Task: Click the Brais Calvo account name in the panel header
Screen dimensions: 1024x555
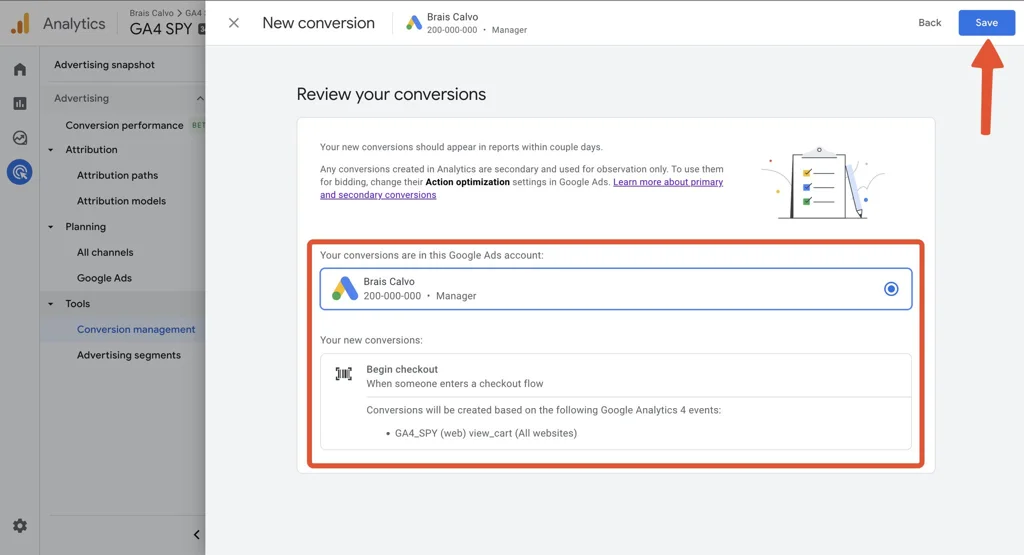Action: (453, 17)
